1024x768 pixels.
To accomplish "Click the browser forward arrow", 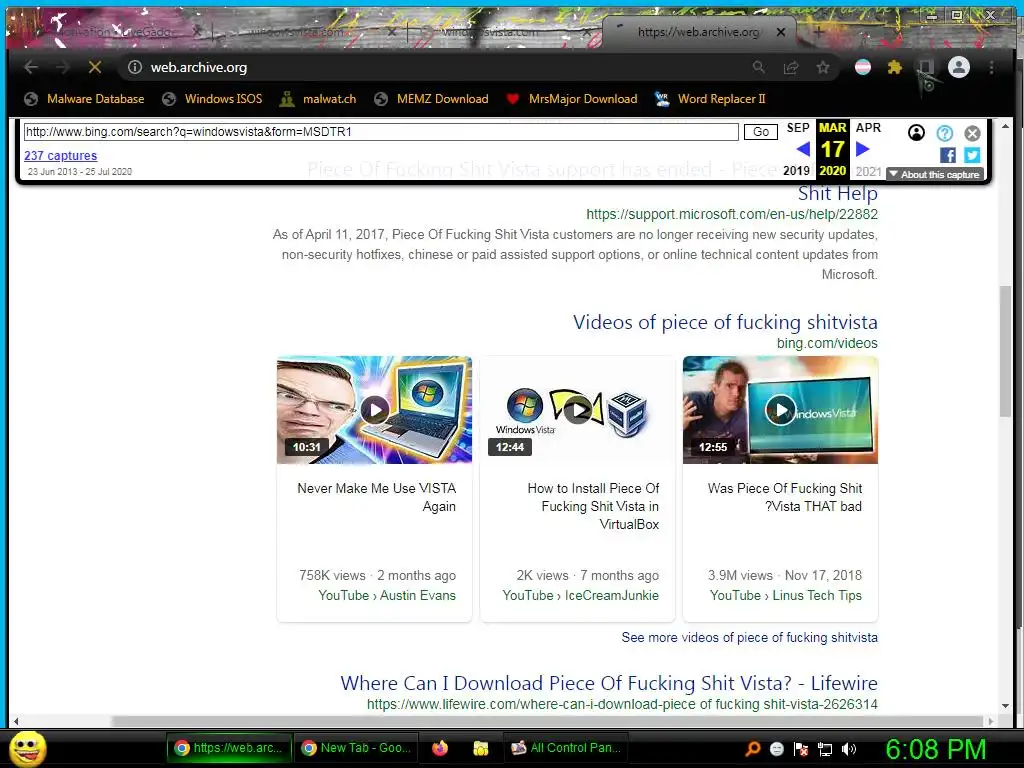I will [x=63, y=67].
